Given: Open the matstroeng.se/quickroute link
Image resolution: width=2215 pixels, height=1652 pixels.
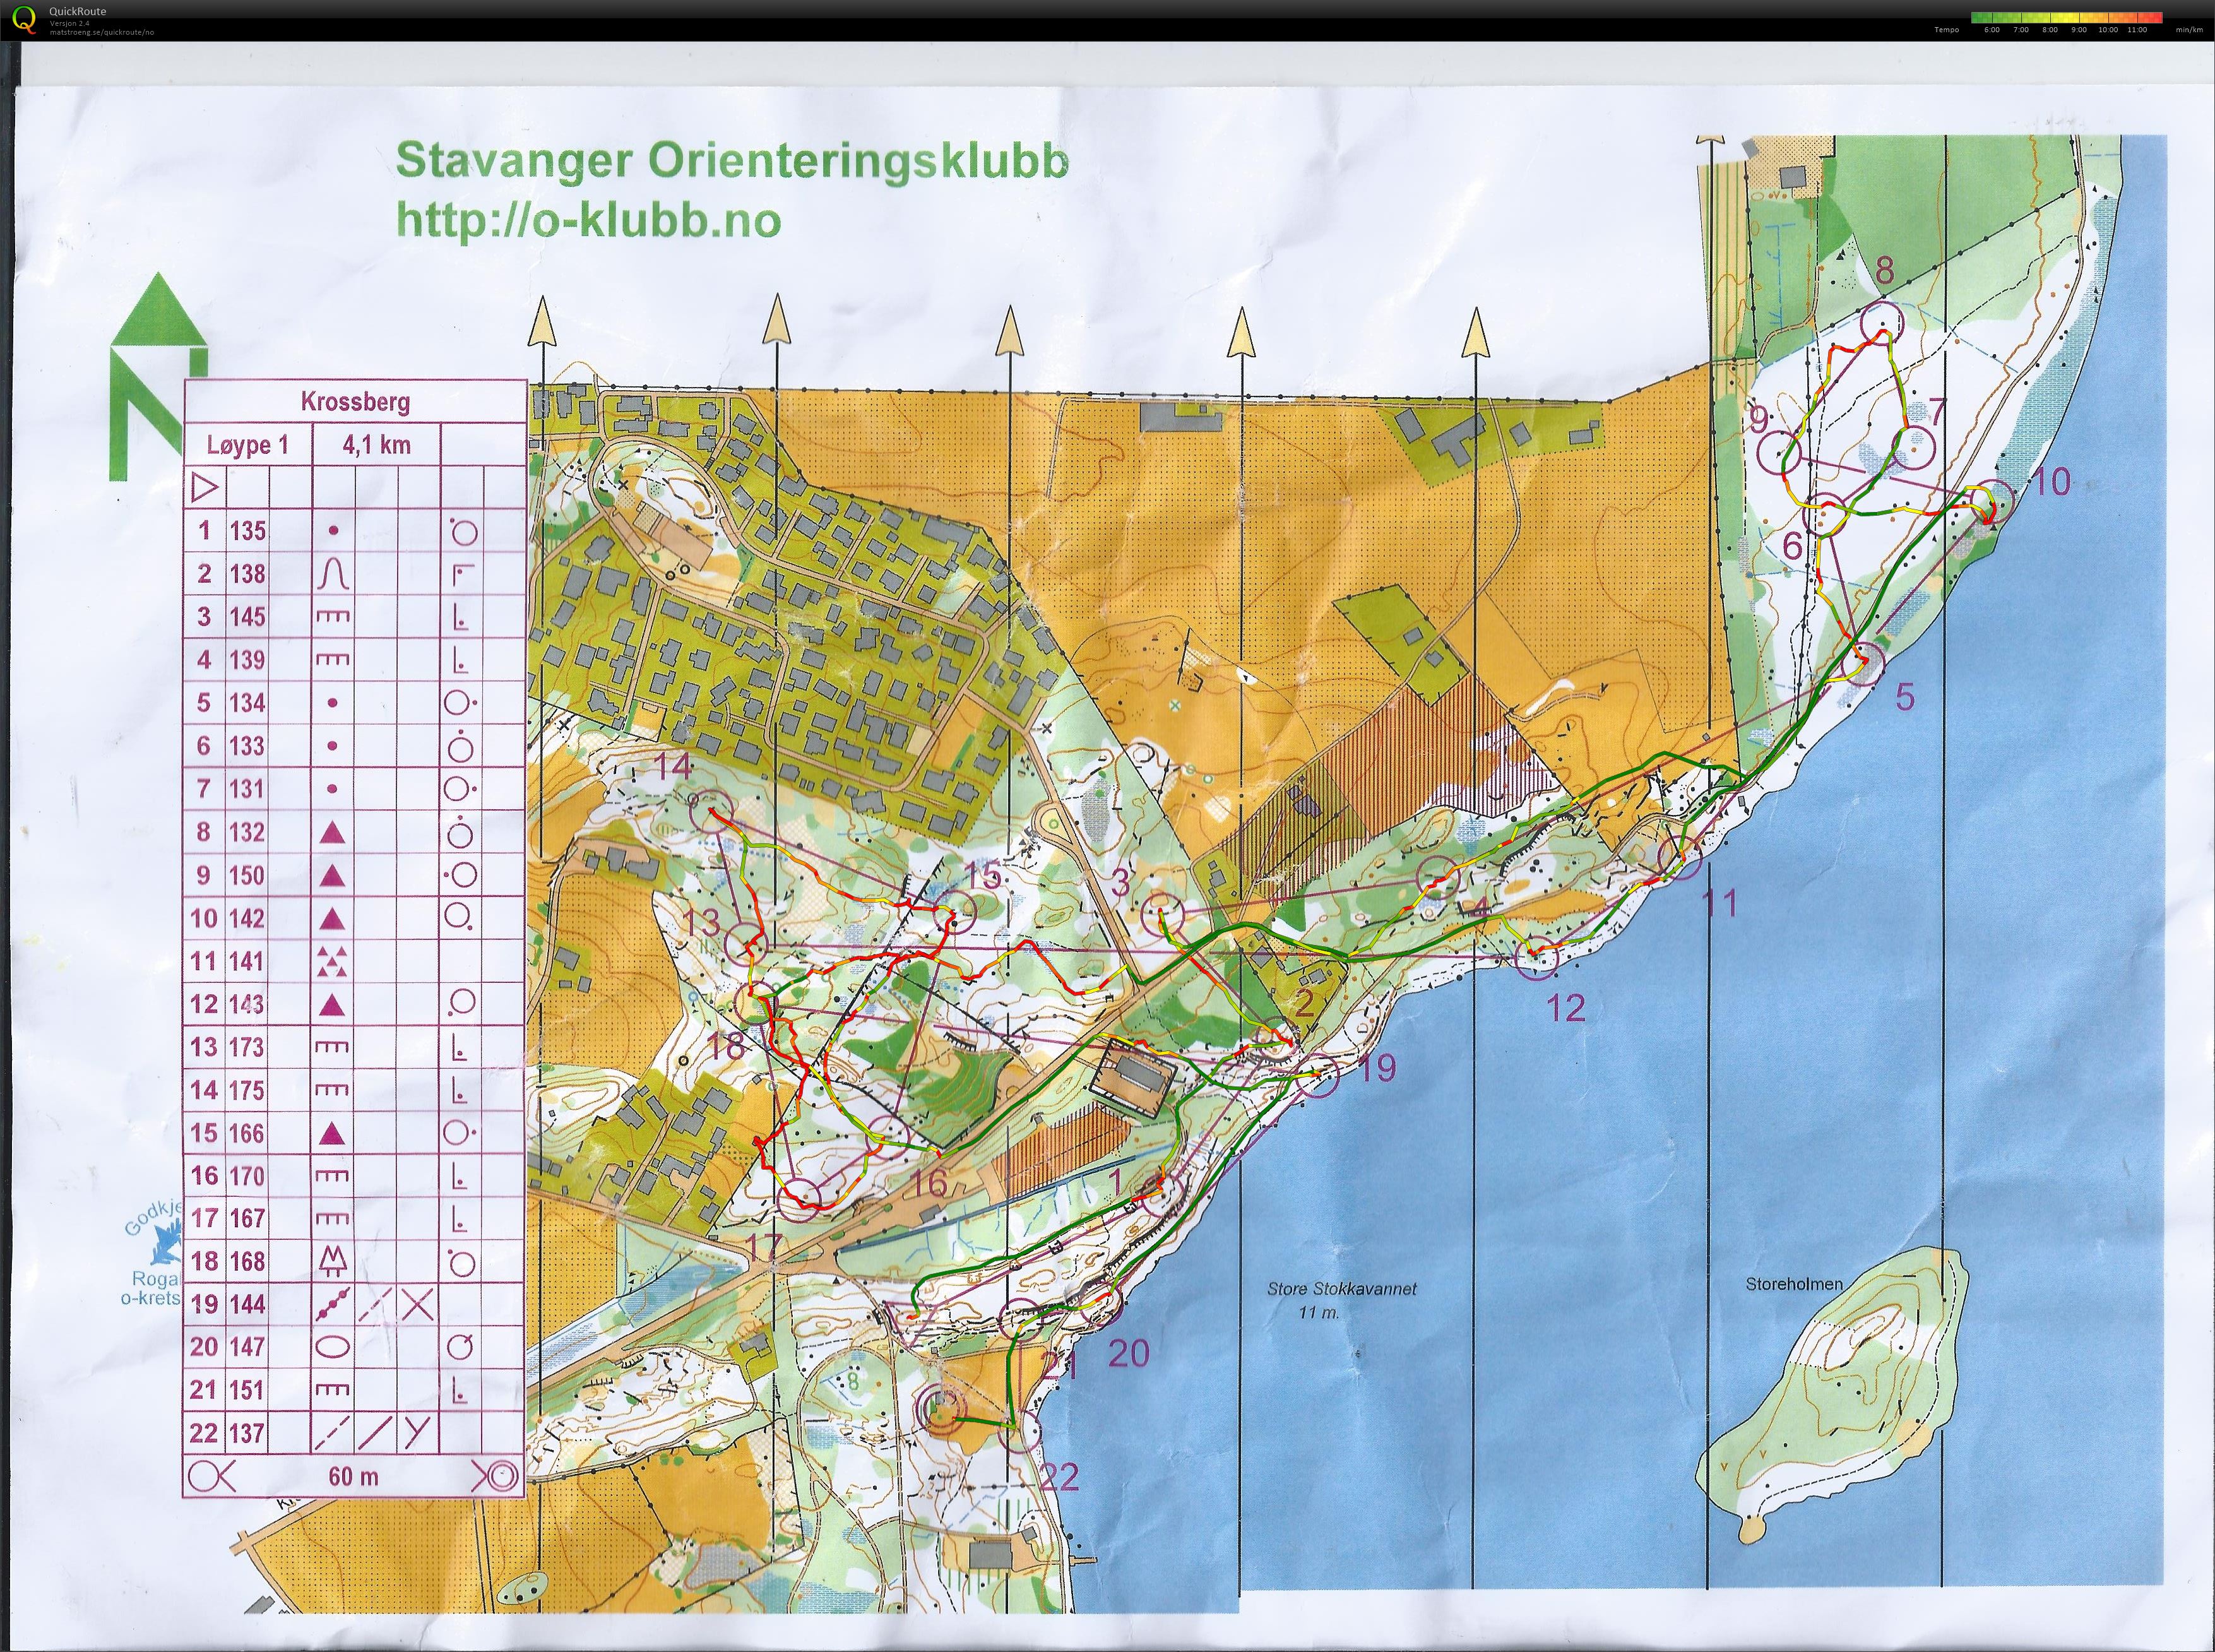Looking at the screenshot, I should pyautogui.click(x=101, y=32).
